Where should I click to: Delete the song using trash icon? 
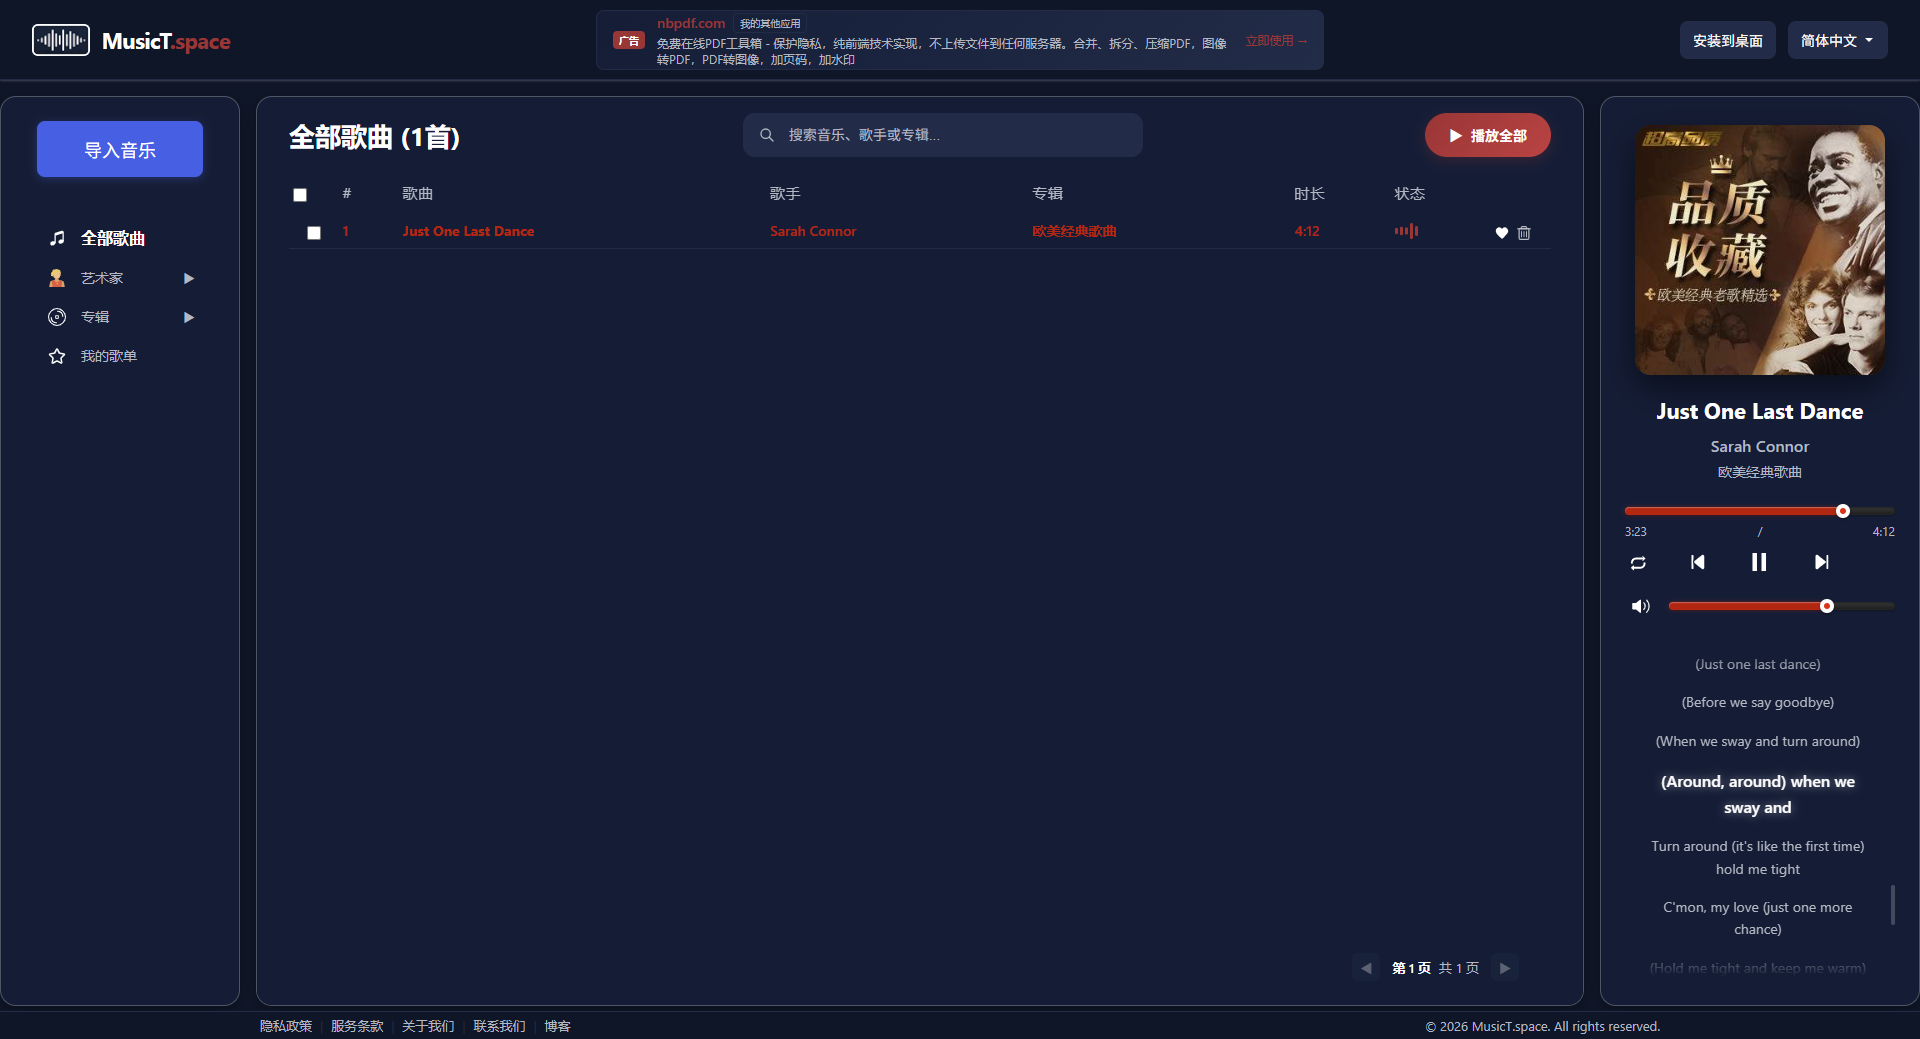[1524, 233]
